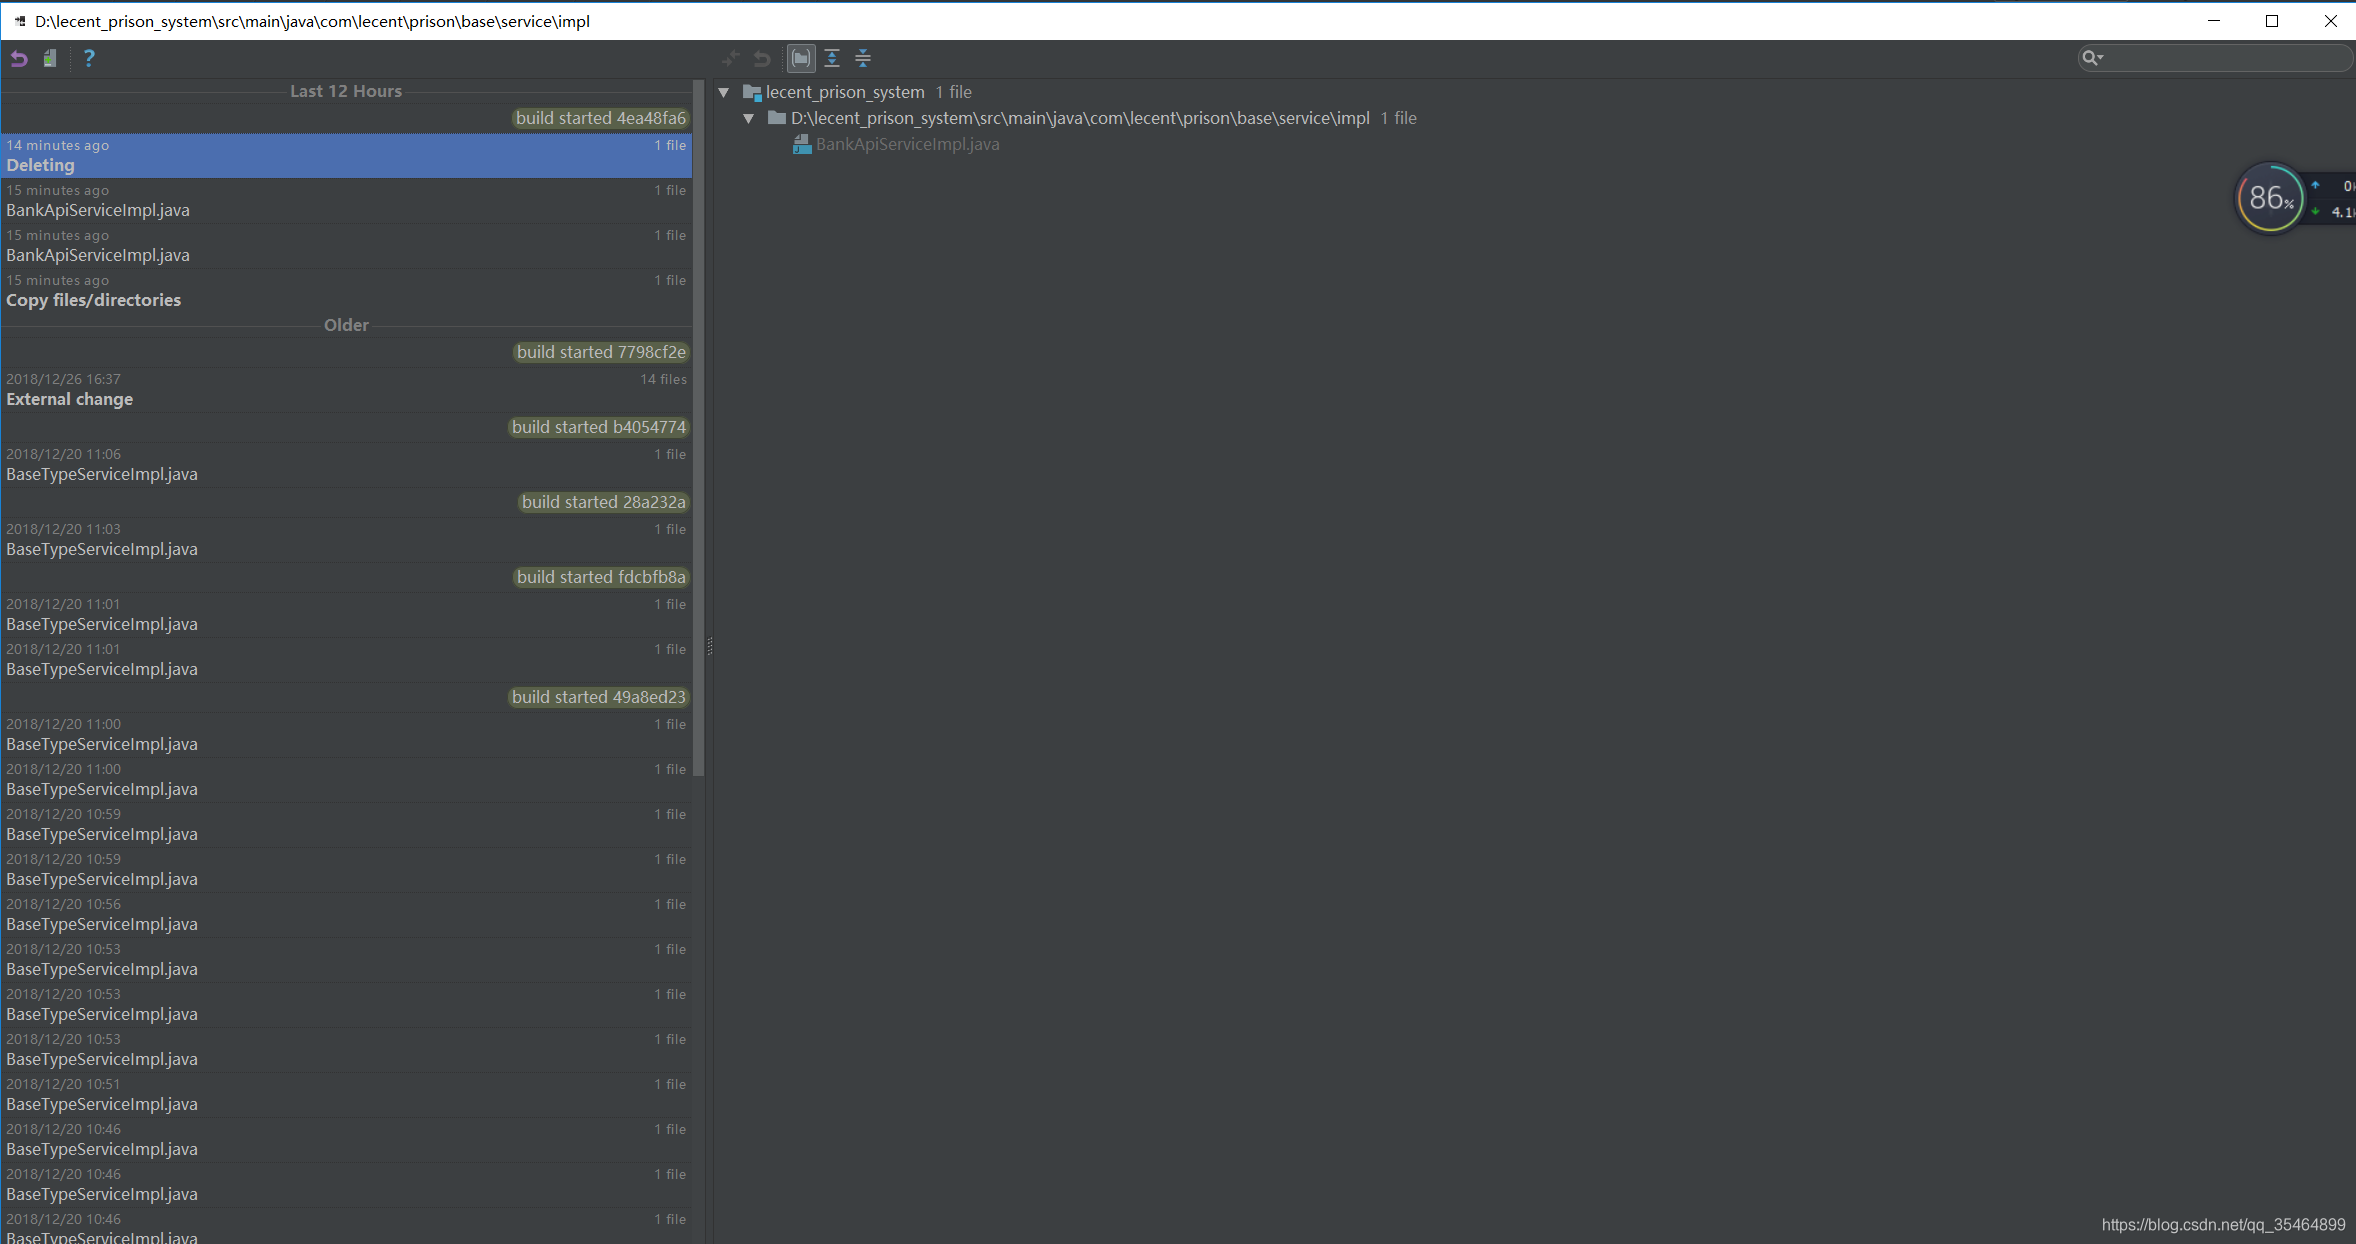Click the Create Patch icon
This screenshot has height=1244, width=2356.
click(x=50, y=58)
